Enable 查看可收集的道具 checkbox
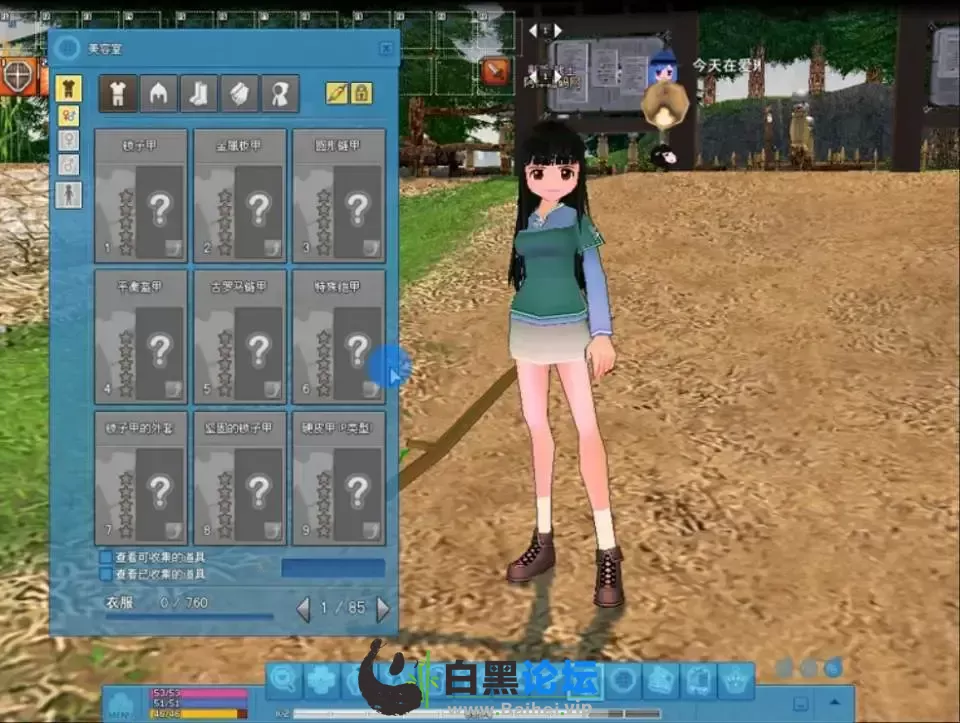 [106, 557]
